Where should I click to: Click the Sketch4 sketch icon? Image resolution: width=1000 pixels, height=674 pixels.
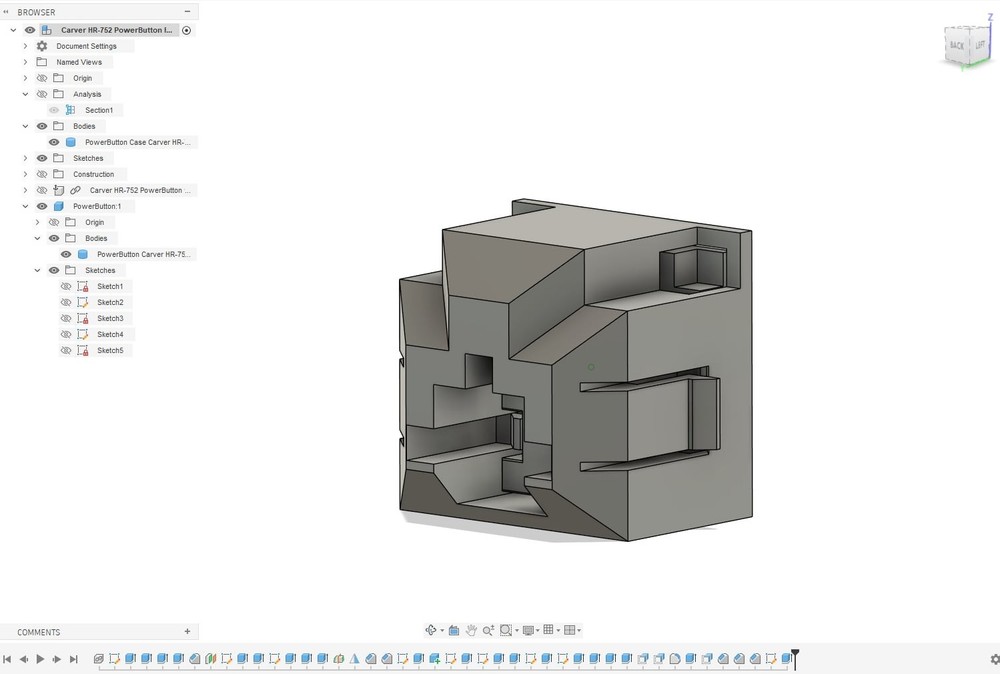(83, 334)
